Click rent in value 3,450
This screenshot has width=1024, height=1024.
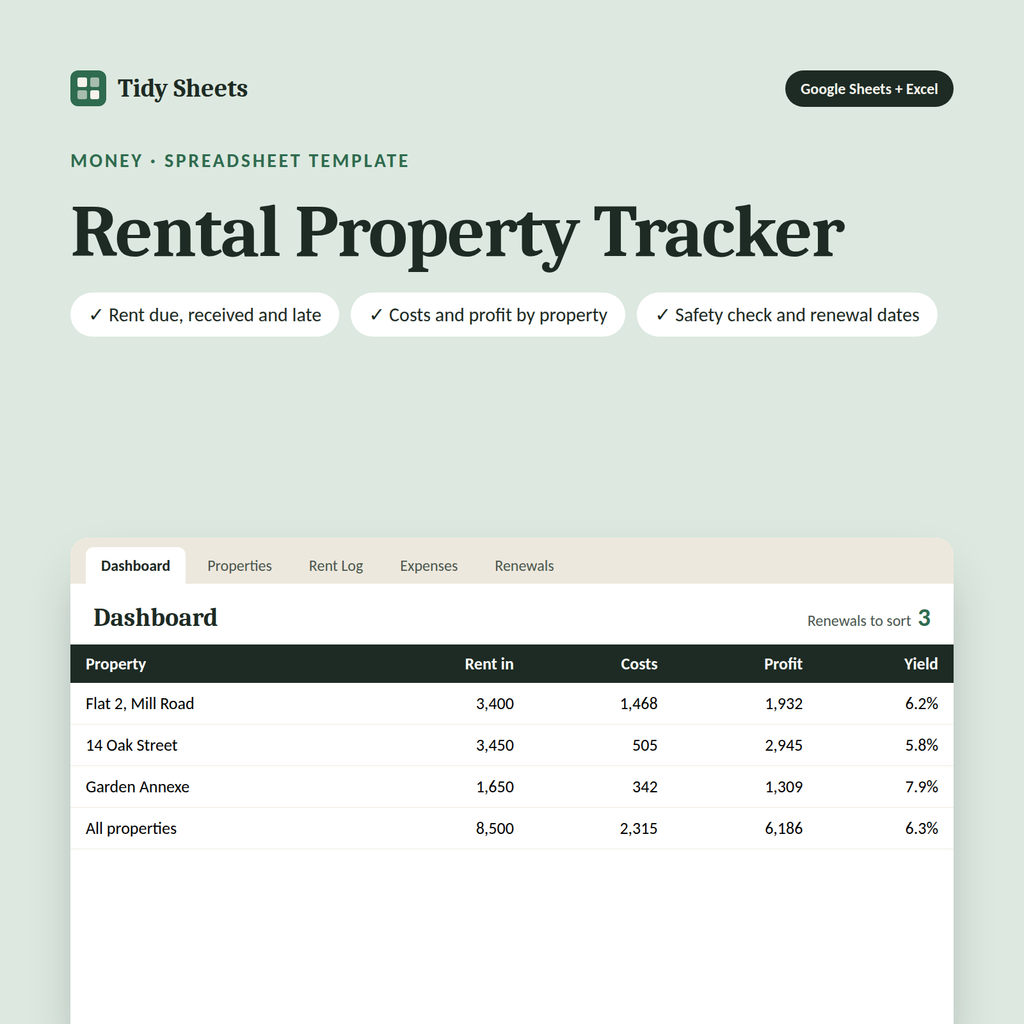pos(494,745)
